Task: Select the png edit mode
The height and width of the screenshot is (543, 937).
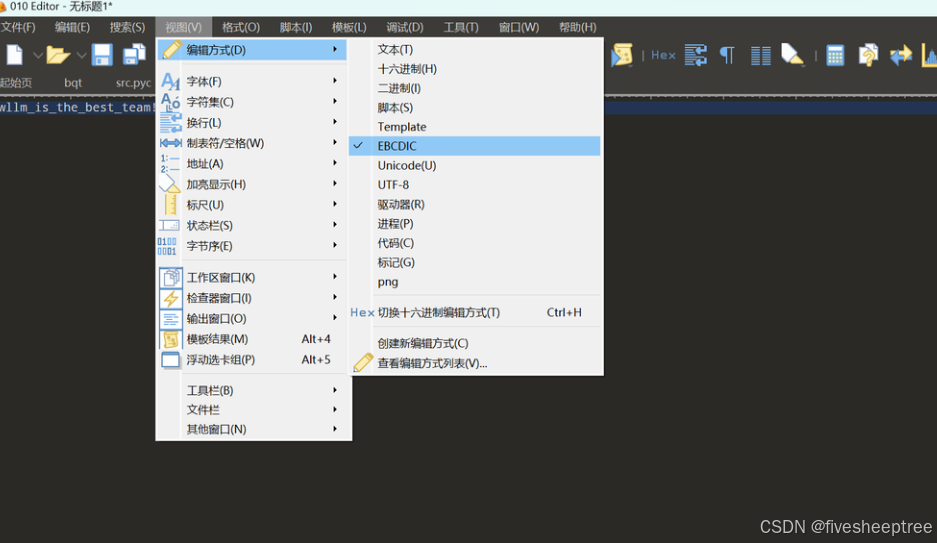Action: (474, 281)
